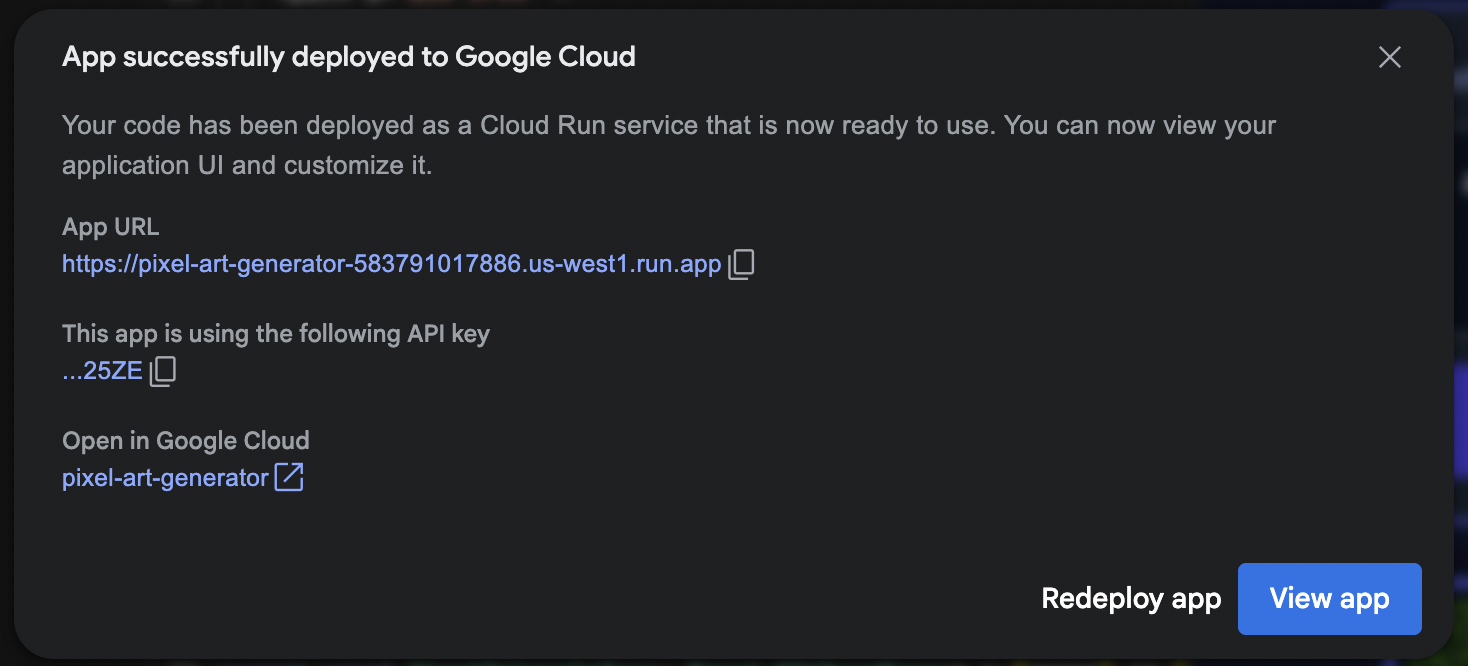1468x666 pixels.
Task: Click the "Open in Google Cloud" label
Action: (x=186, y=440)
